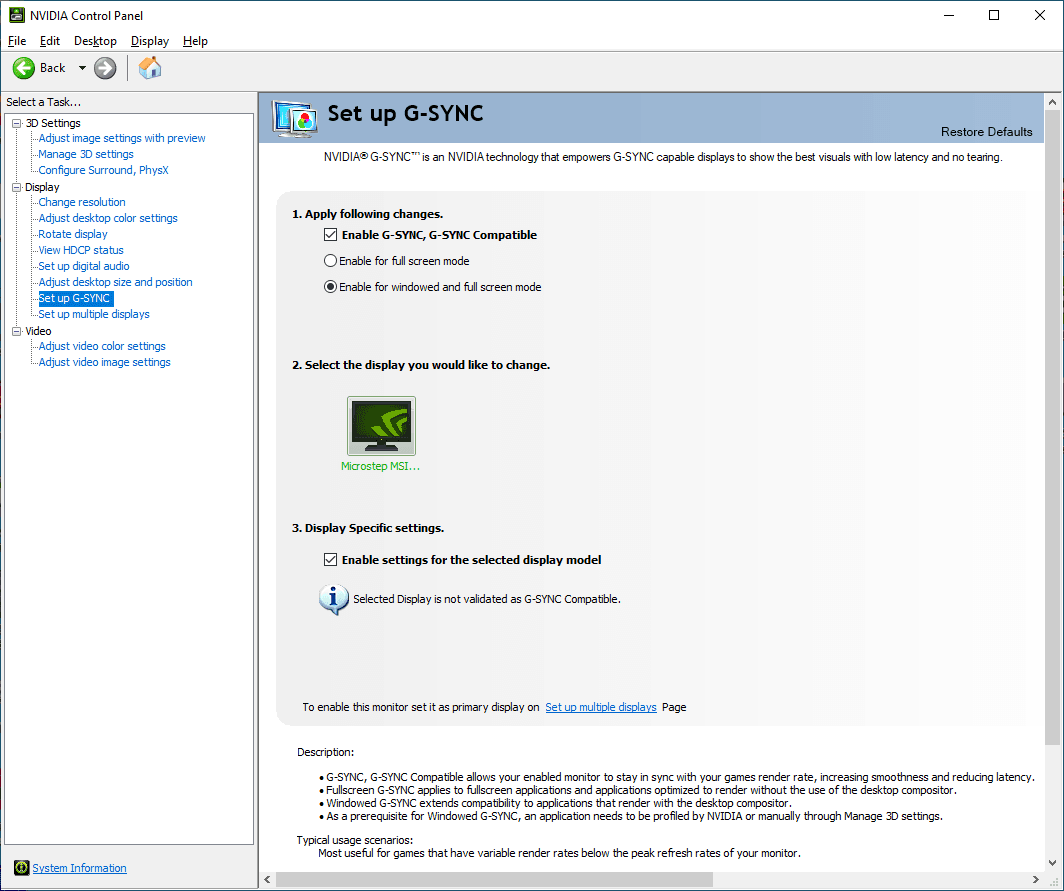Select Enable for full screen mode
The width and height of the screenshot is (1064, 891).
[x=330, y=261]
